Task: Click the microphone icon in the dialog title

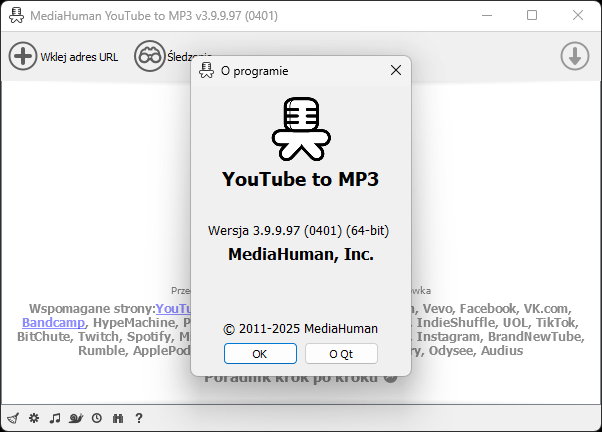Action: (x=206, y=70)
